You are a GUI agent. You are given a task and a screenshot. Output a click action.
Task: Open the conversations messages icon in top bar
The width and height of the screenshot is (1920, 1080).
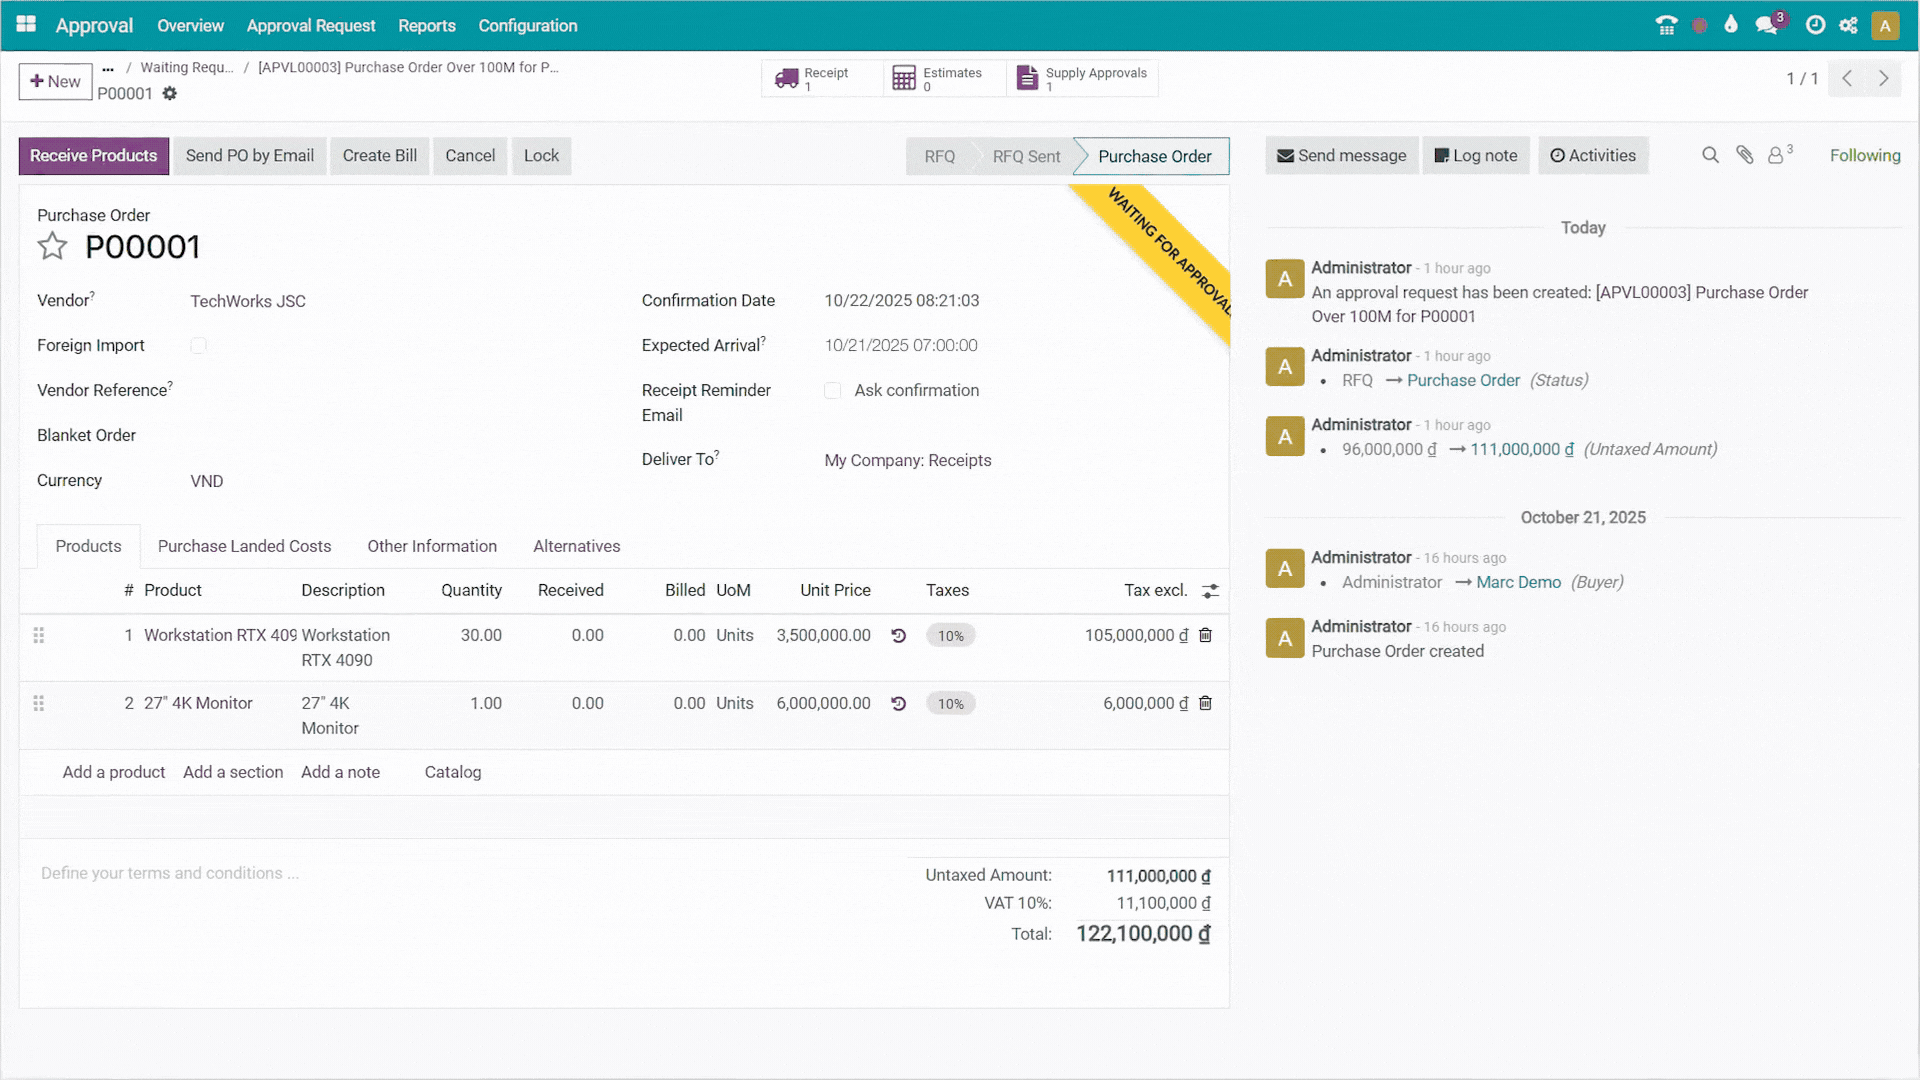[1766, 25]
